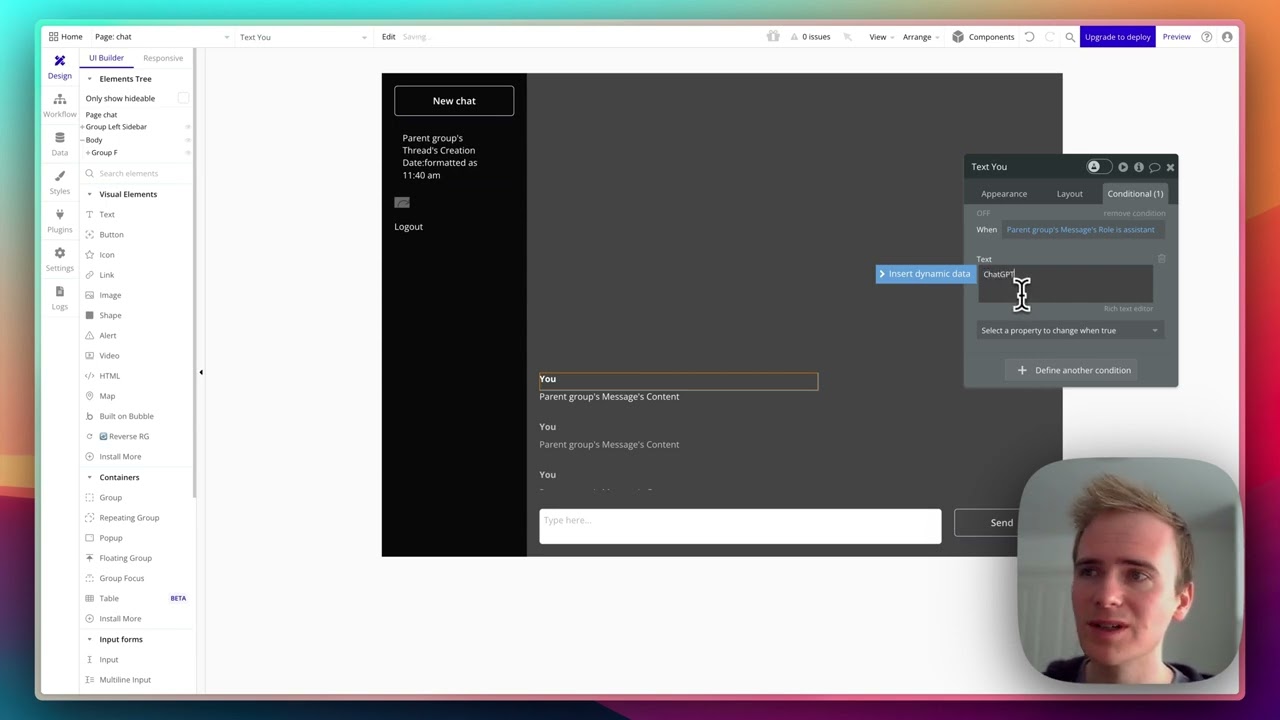This screenshot has height=720, width=1280.
Task: Switch to the Conditional (1) tab
Action: click(x=1135, y=194)
